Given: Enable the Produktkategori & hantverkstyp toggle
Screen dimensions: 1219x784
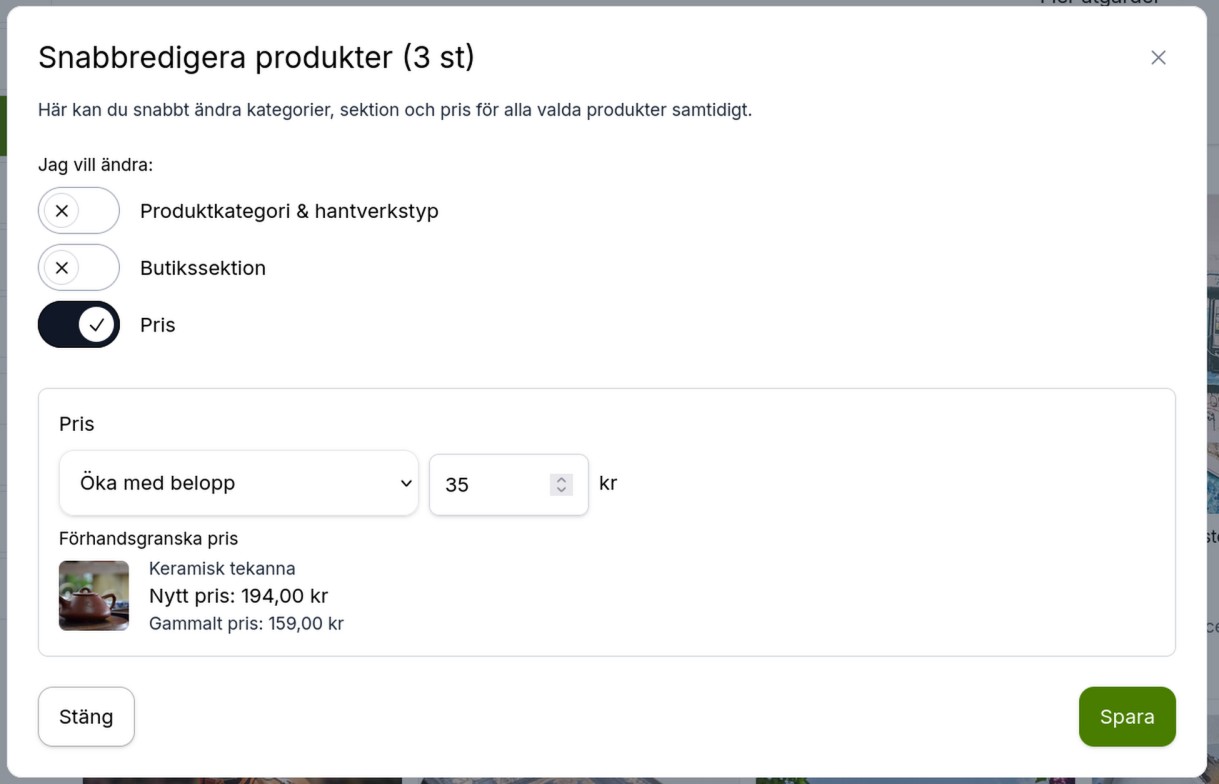Looking at the screenshot, I should click(78, 210).
